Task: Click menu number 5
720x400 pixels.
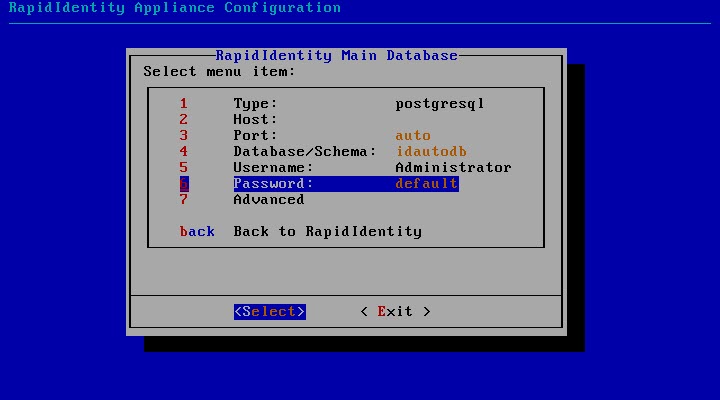Action: pos(184,168)
